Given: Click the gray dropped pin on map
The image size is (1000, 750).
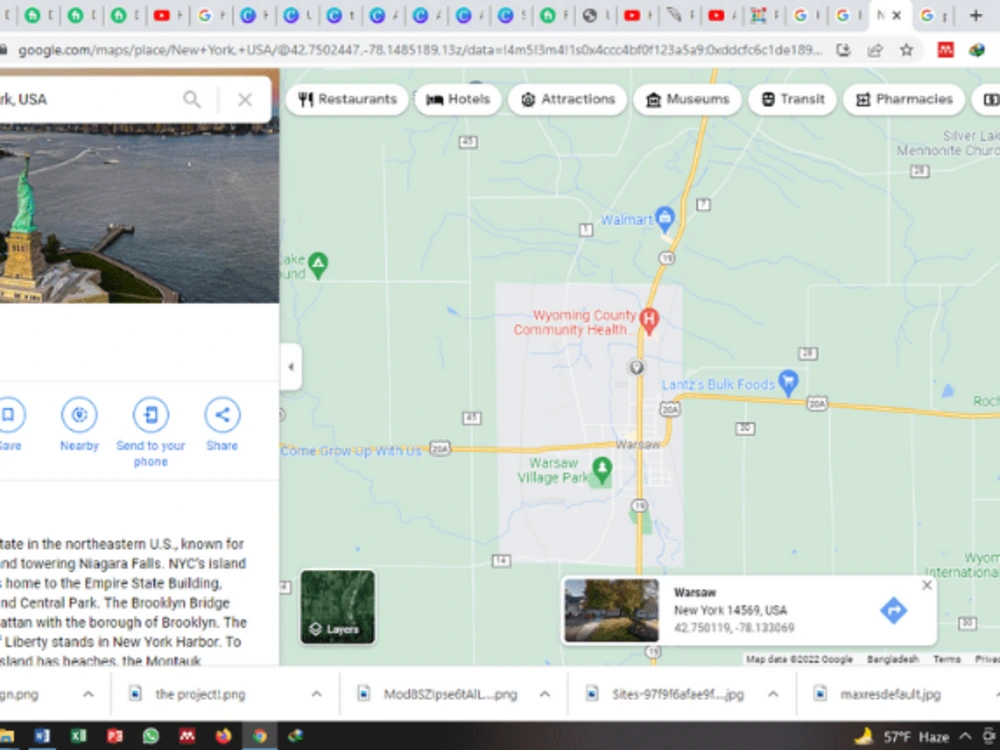Looking at the screenshot, I should click(636, 367).
